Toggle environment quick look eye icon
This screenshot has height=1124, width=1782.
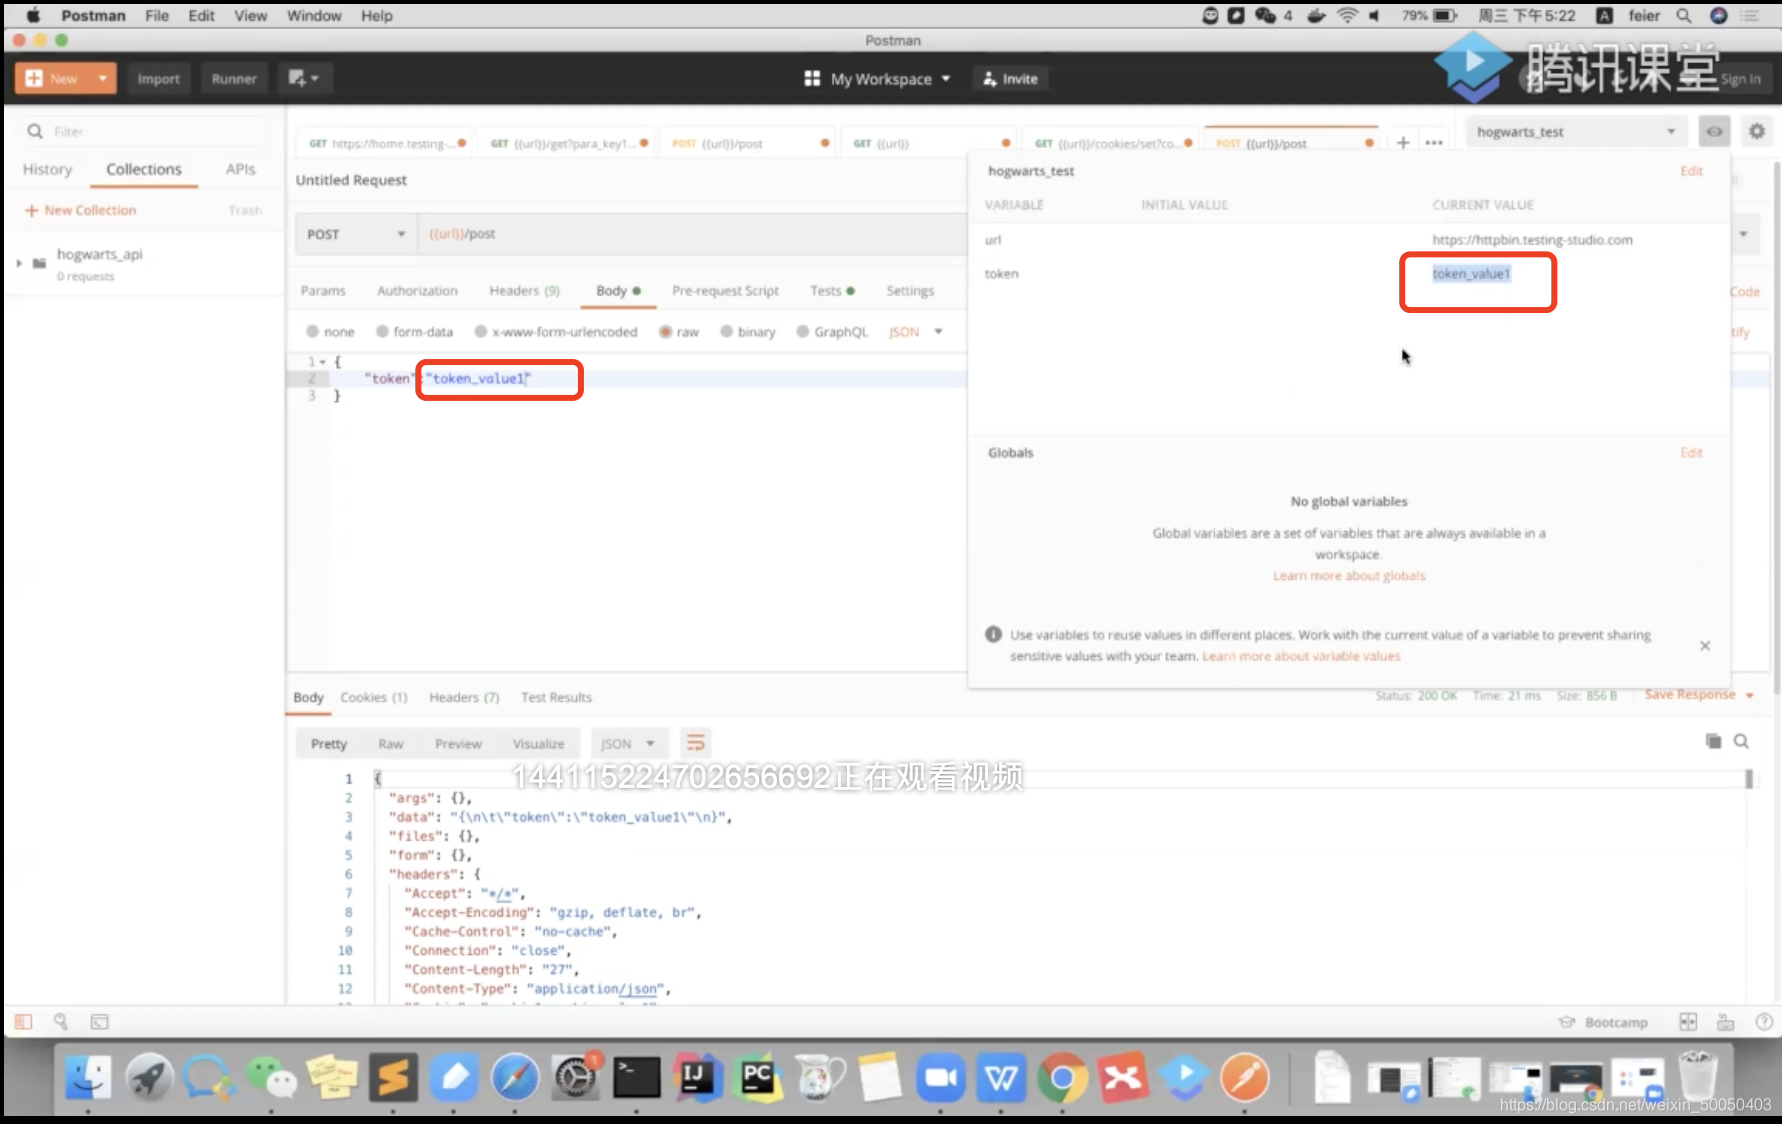coord(1714,132)
